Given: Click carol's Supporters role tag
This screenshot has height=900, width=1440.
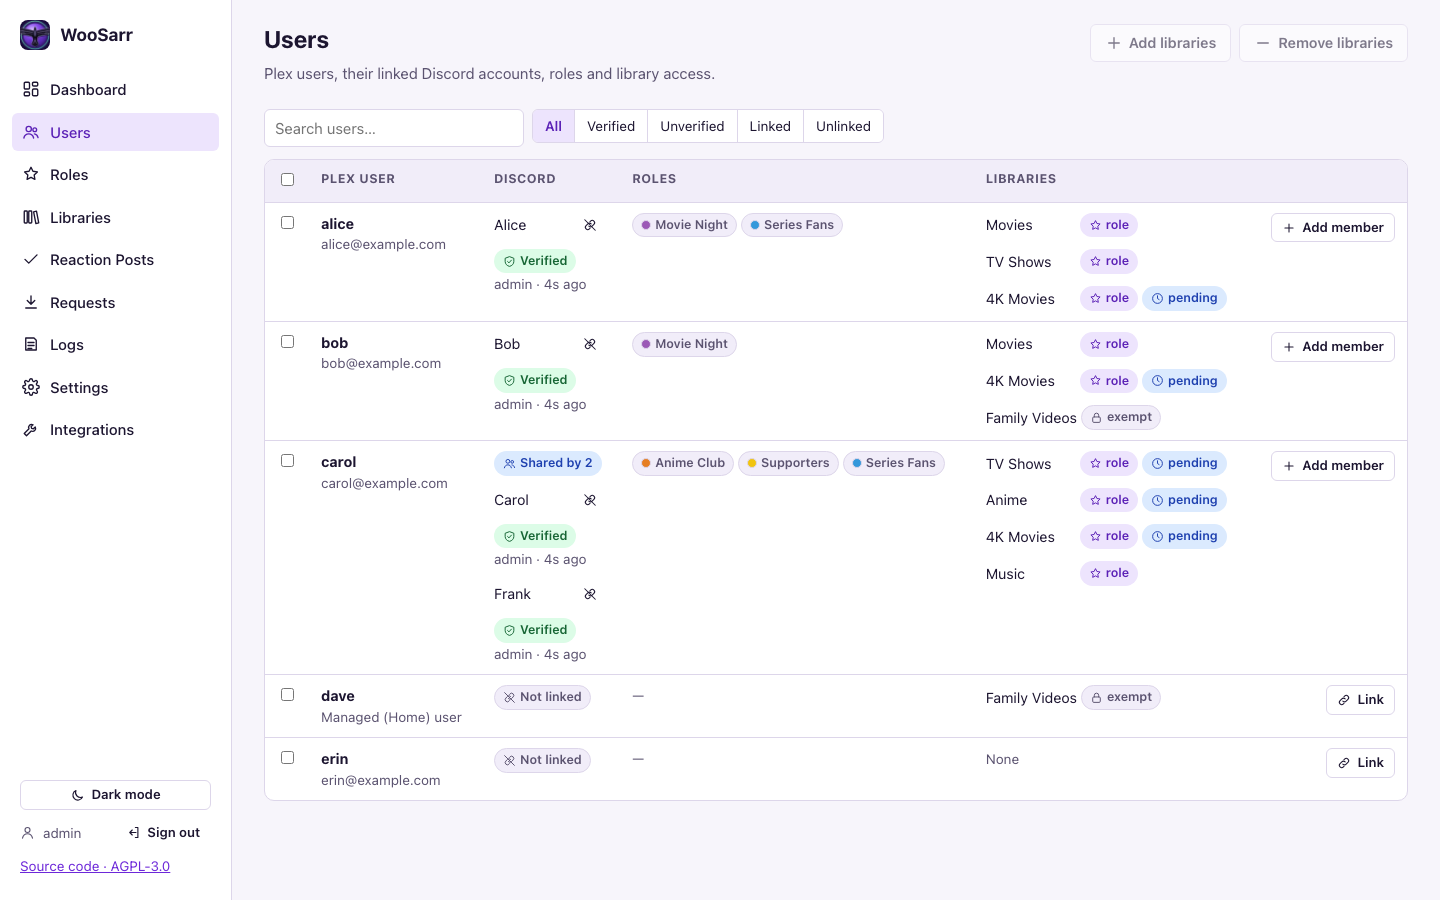Looking at the screenshot, I should tap(788, 463).
